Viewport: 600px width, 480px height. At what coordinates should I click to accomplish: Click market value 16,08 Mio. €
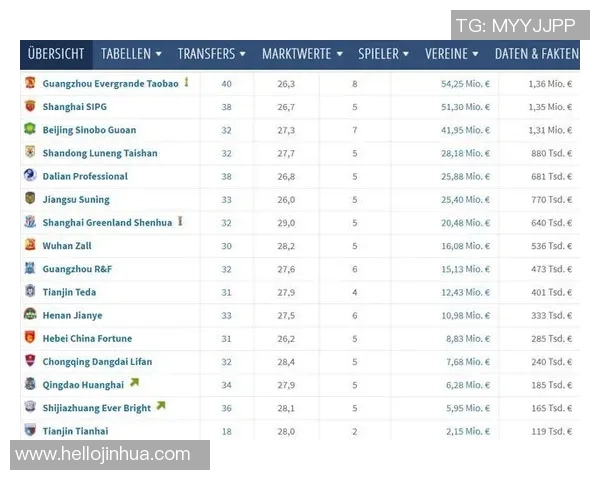(x=465, y=246)
